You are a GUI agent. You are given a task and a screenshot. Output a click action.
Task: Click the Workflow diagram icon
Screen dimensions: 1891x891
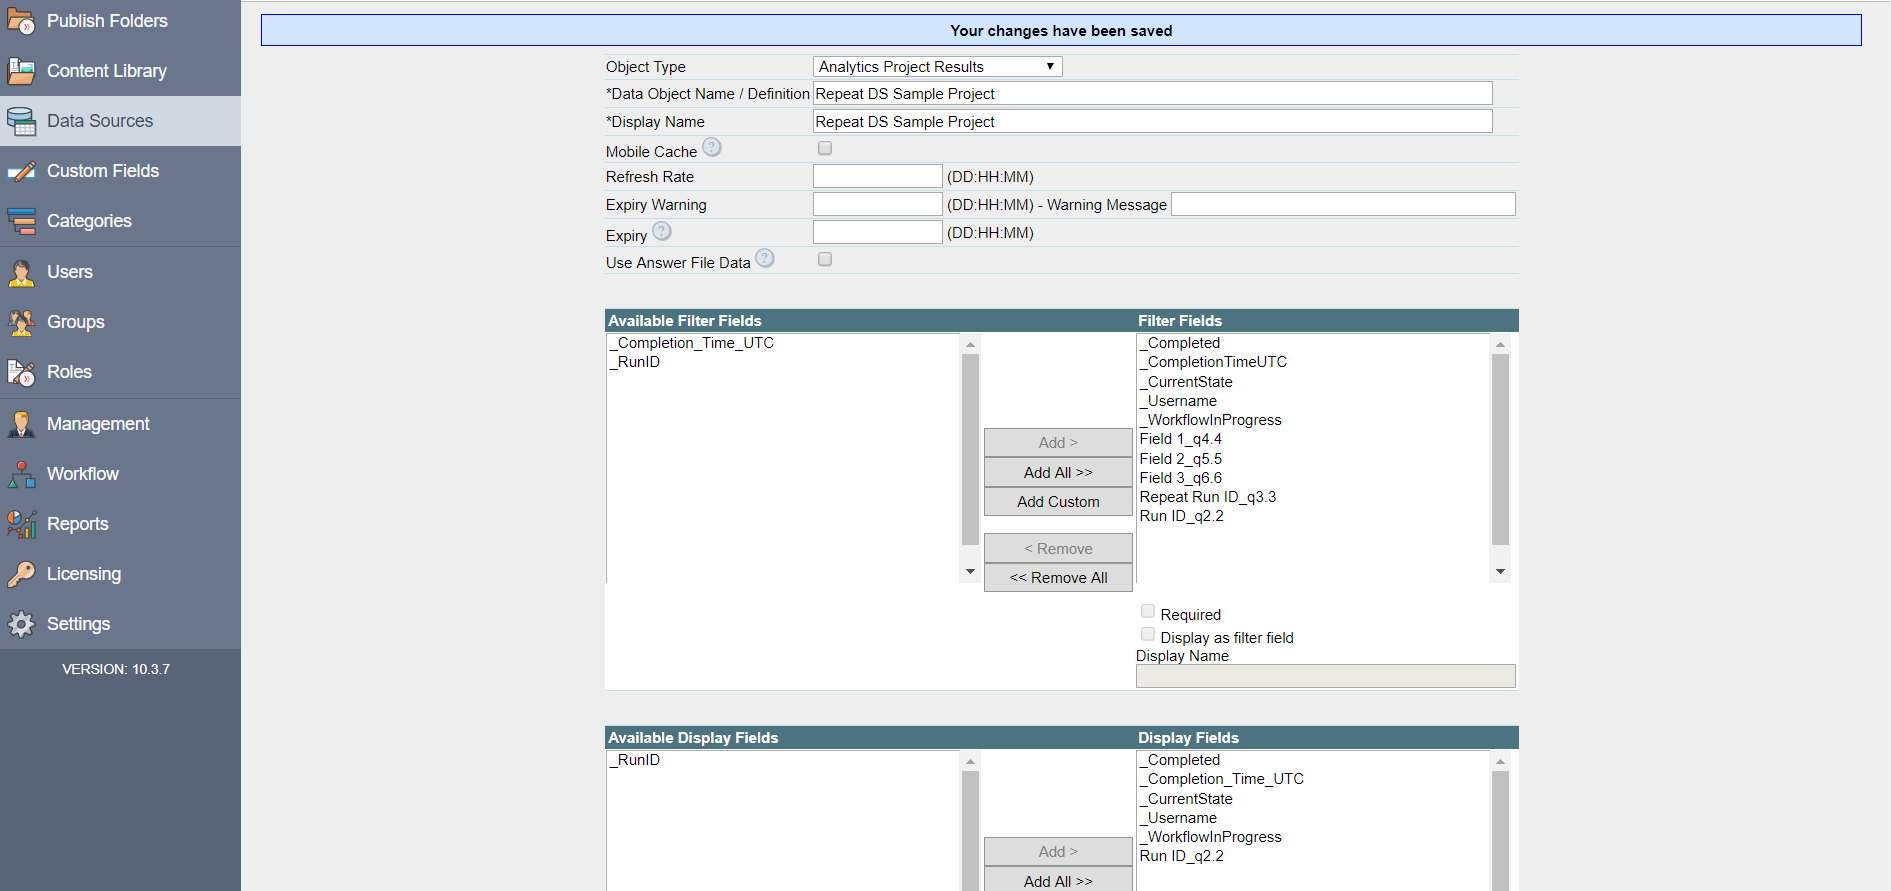point(21,474)
